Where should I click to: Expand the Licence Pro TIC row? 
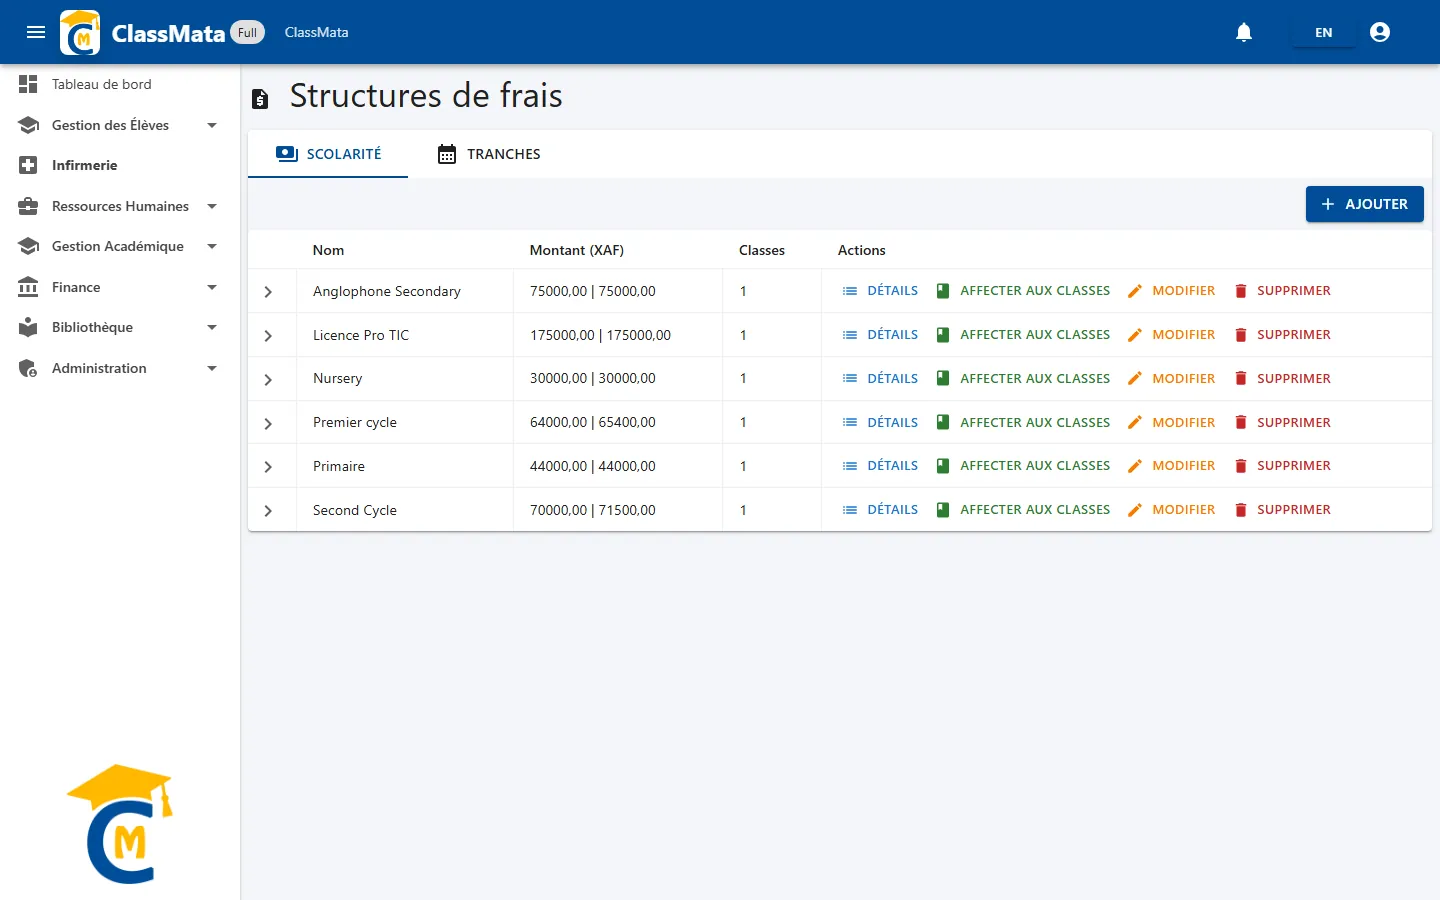[268, 336]
